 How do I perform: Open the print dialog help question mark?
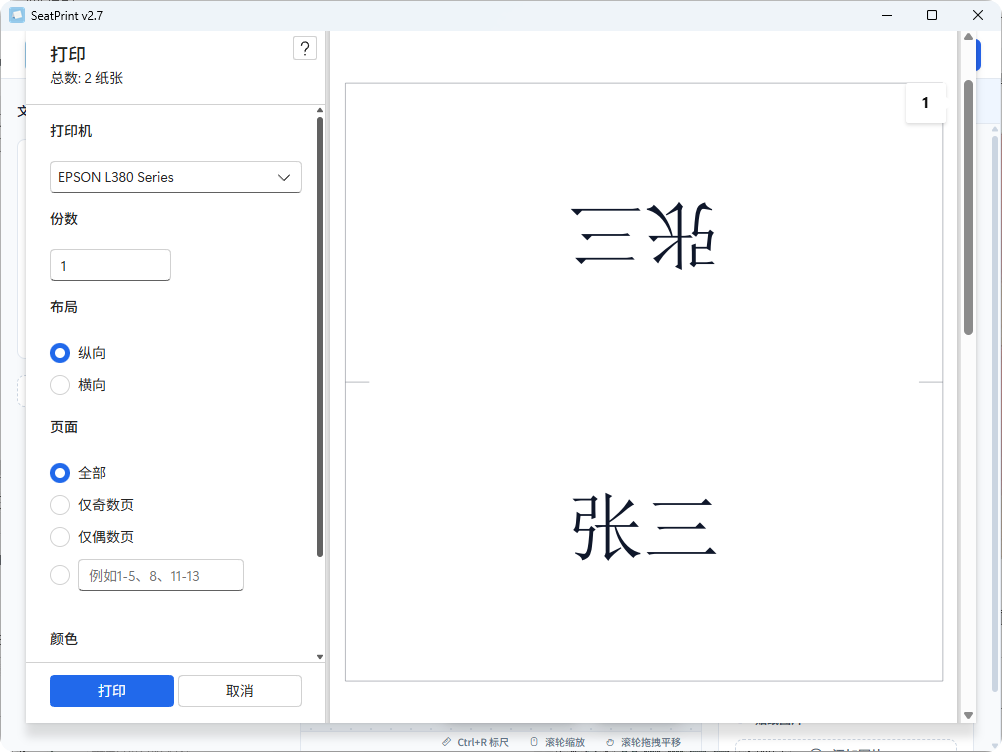click(x=305, y=49)
